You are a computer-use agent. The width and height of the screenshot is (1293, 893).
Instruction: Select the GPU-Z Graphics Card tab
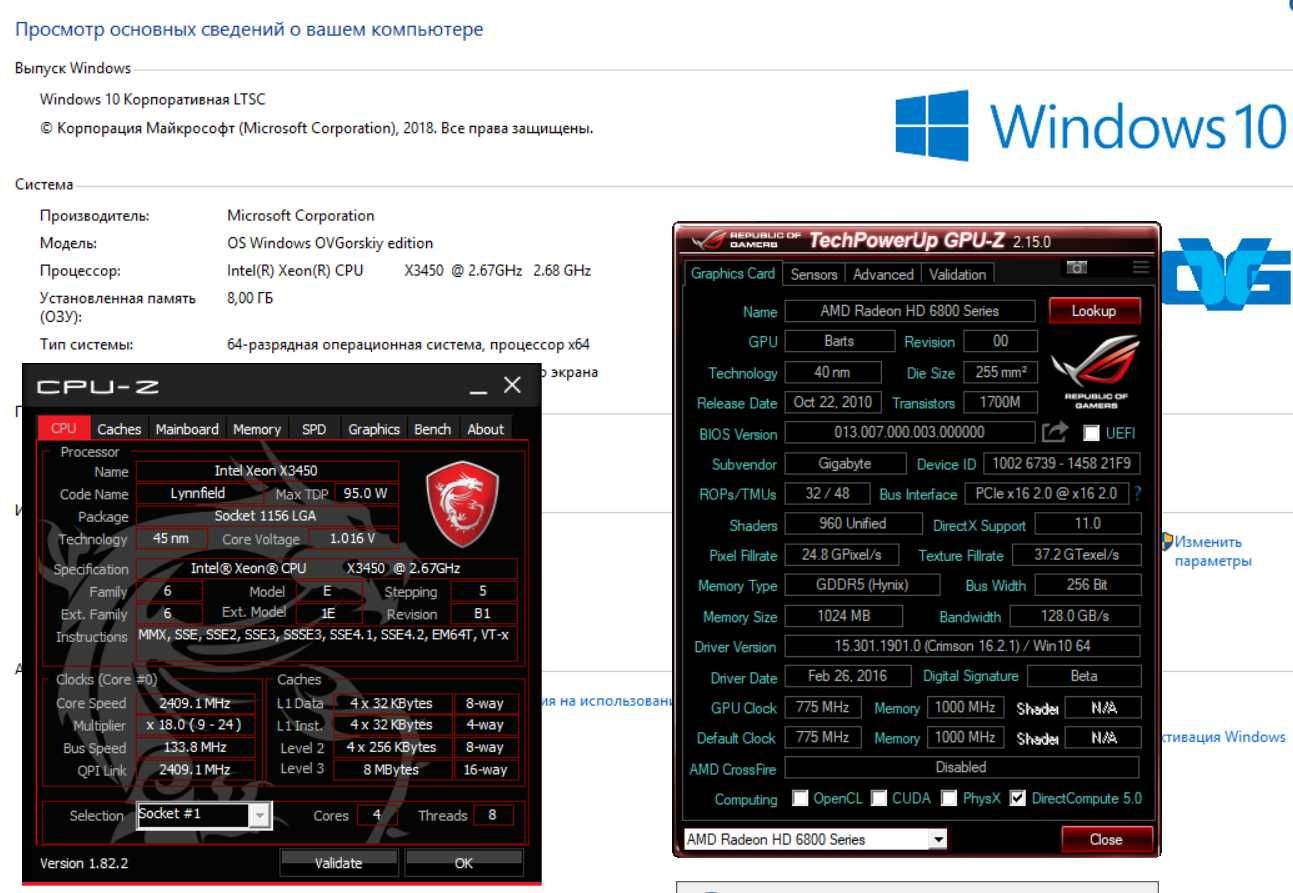[x=733, y=273]
